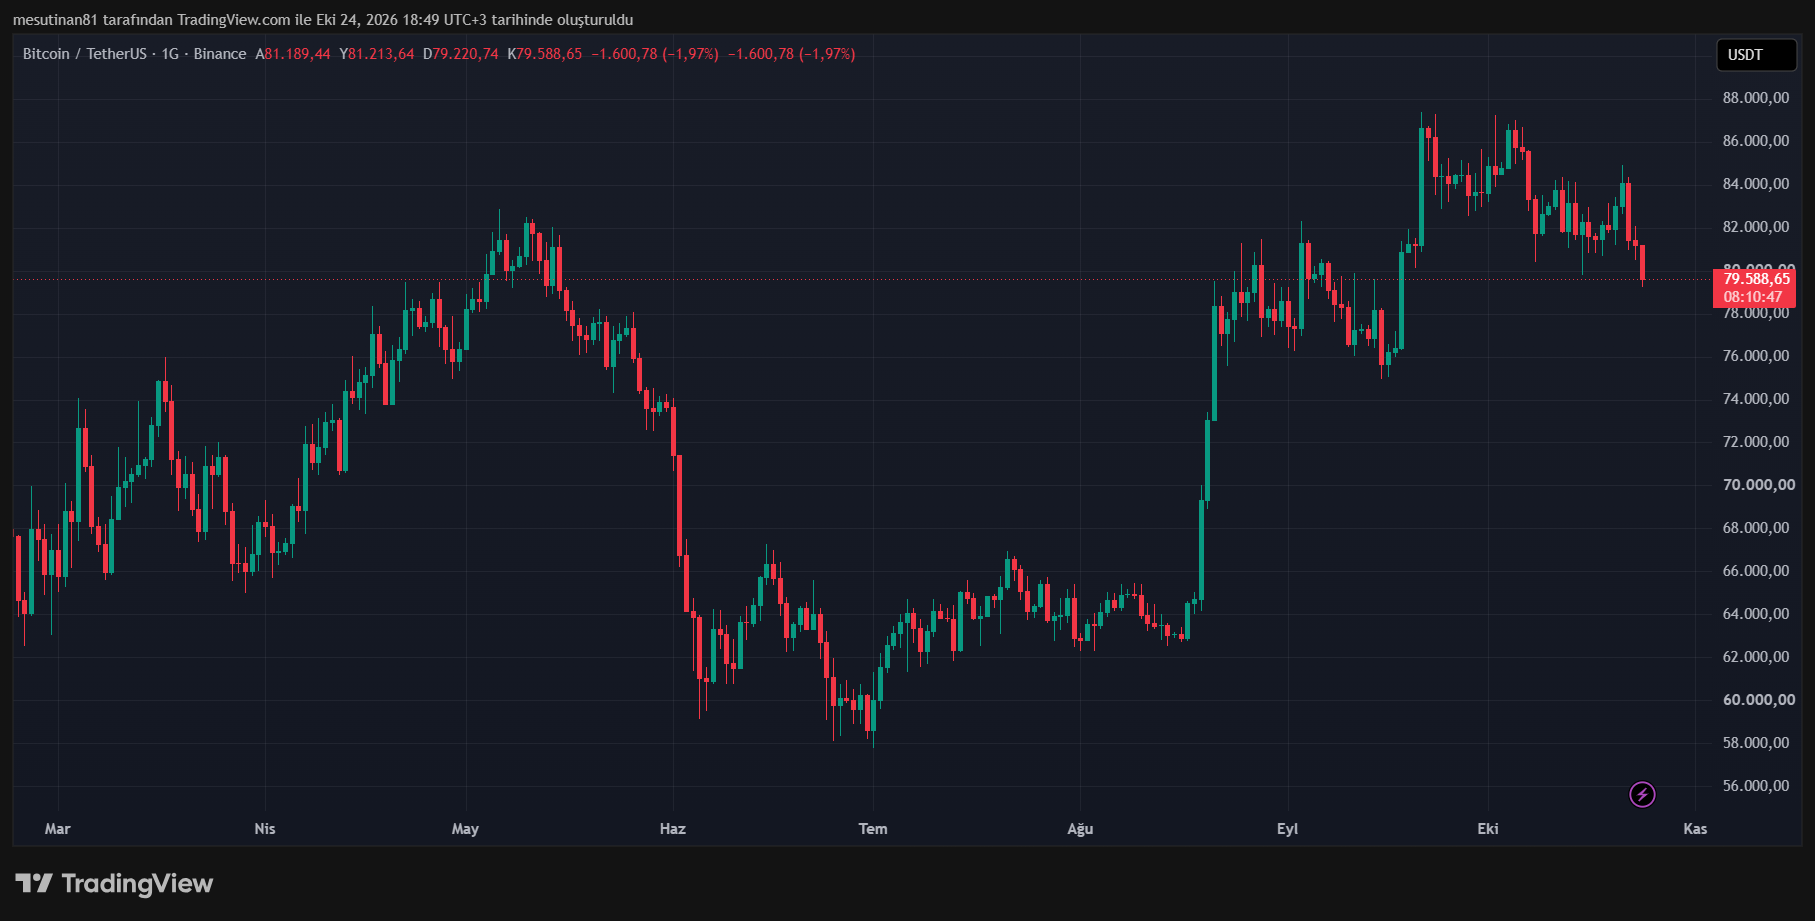This screenshot has width=1815, height=921.
Task: Click the Eyl month label
Action: 1287,828
